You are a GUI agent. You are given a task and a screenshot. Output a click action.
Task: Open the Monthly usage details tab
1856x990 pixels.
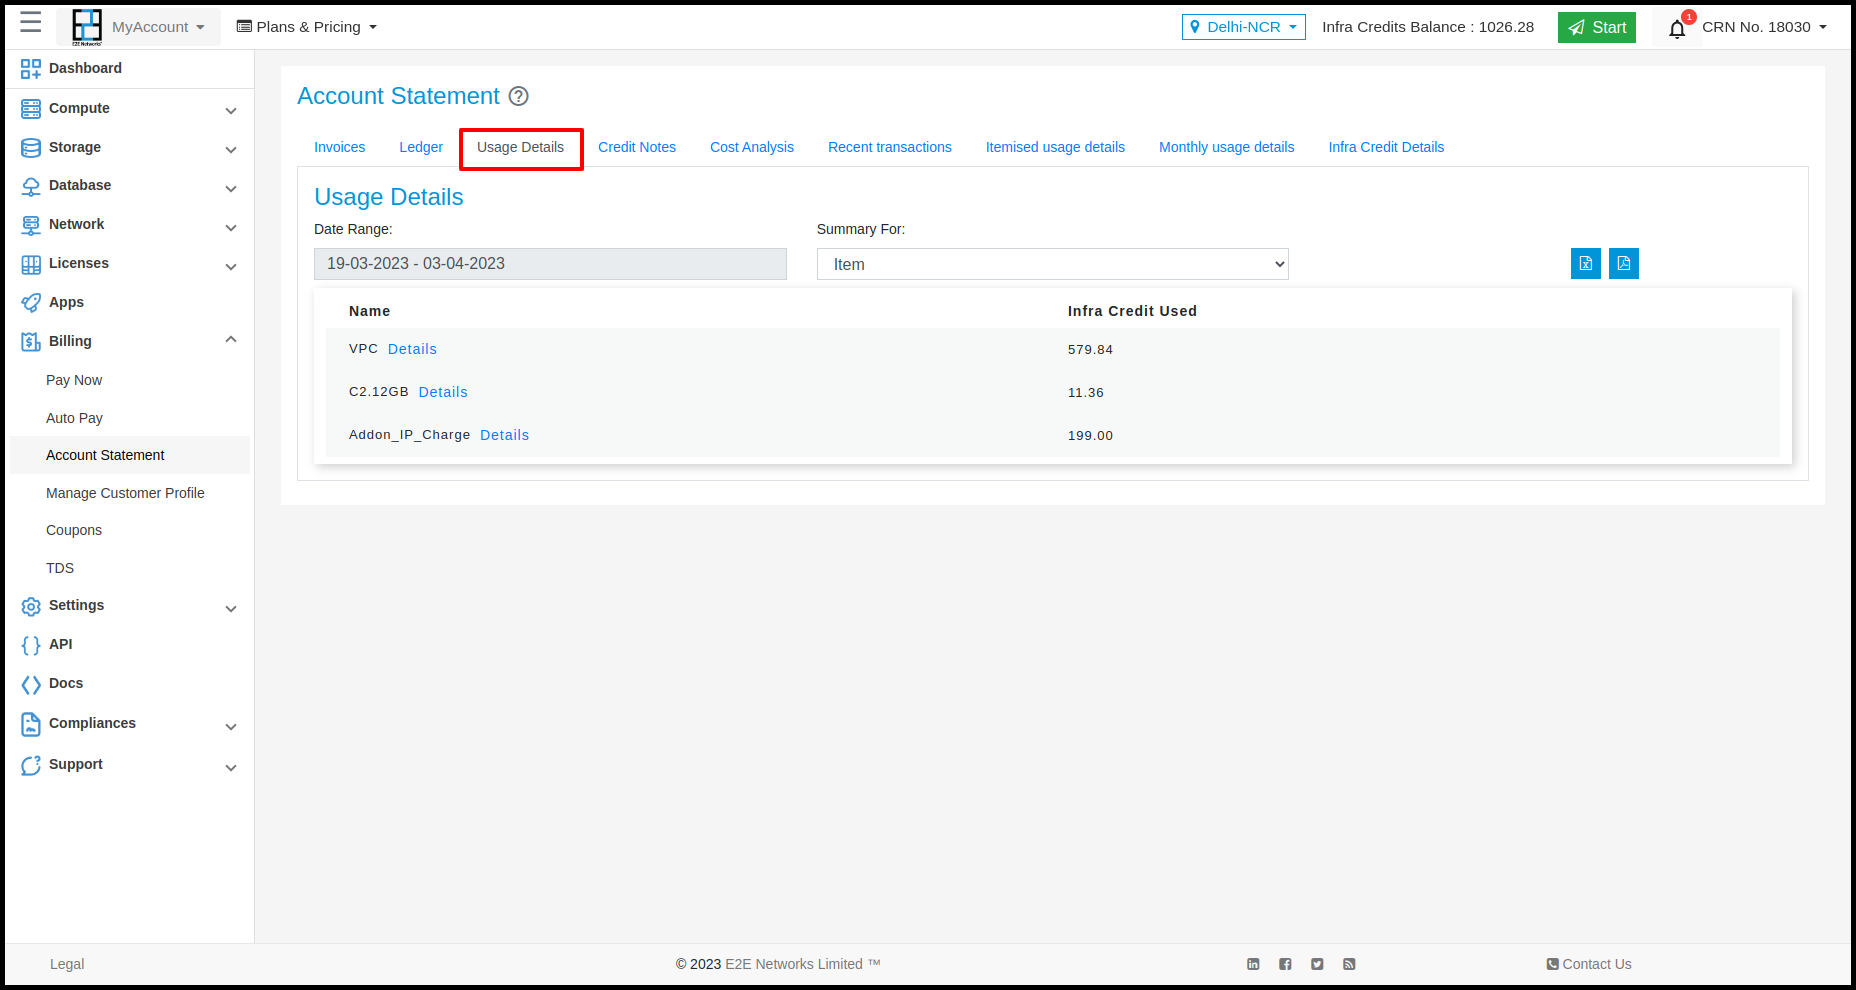tap(1226, 147)
